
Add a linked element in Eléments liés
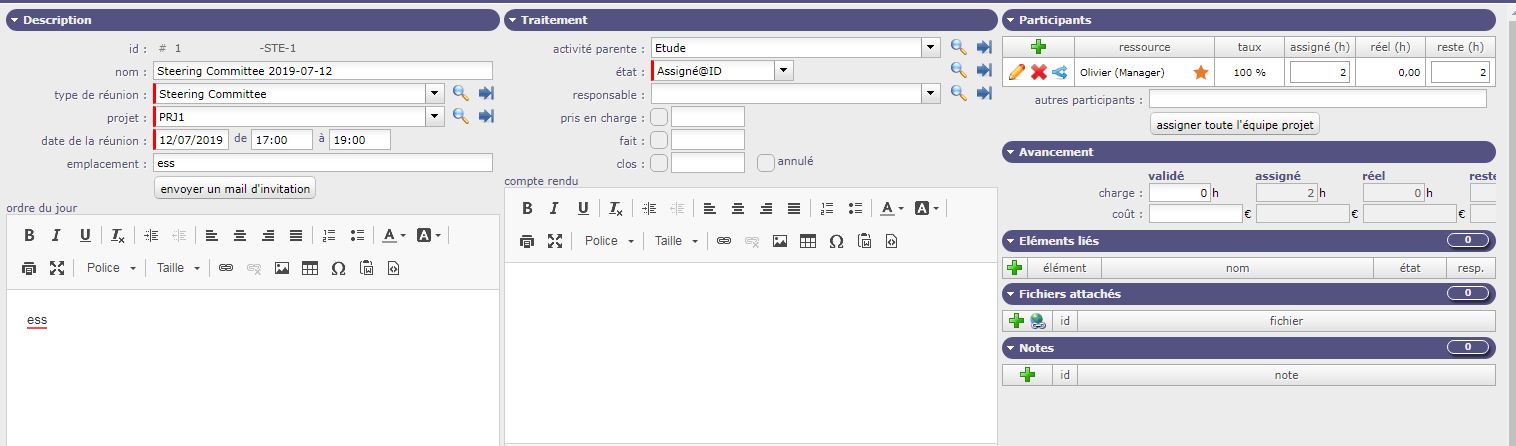point(1014,268)
